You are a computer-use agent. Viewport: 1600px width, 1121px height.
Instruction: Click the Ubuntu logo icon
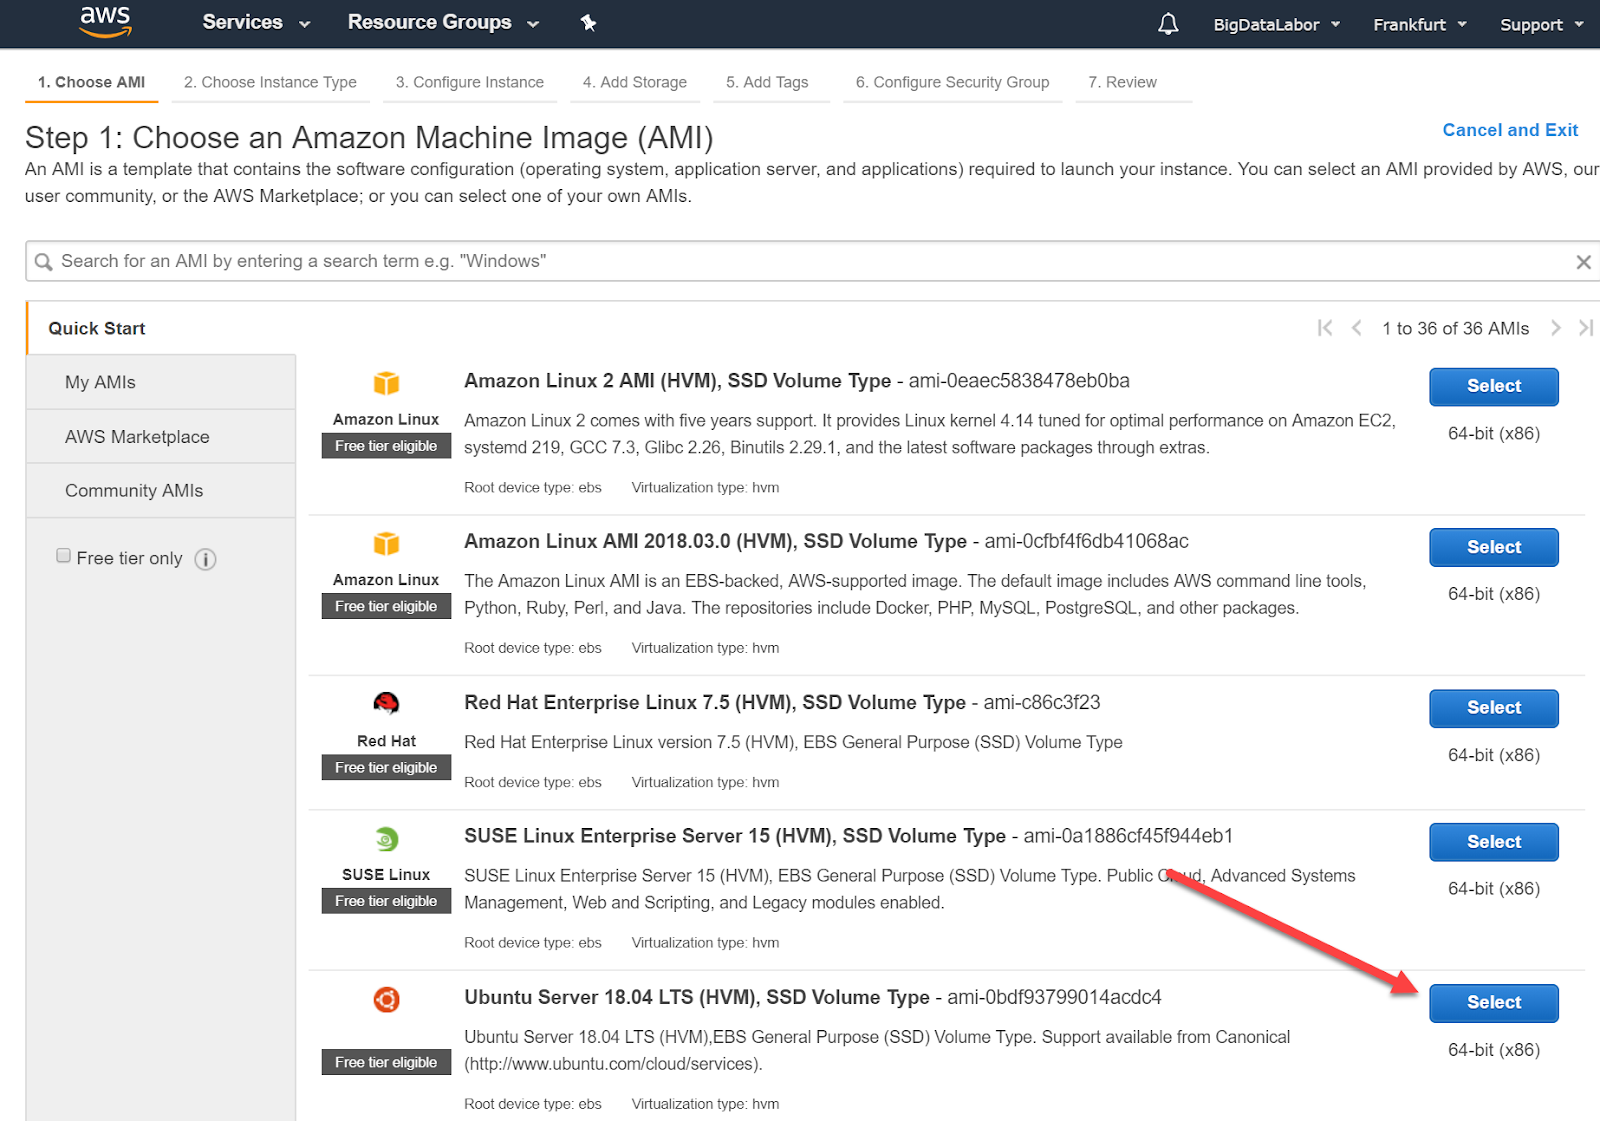[386, 999]
